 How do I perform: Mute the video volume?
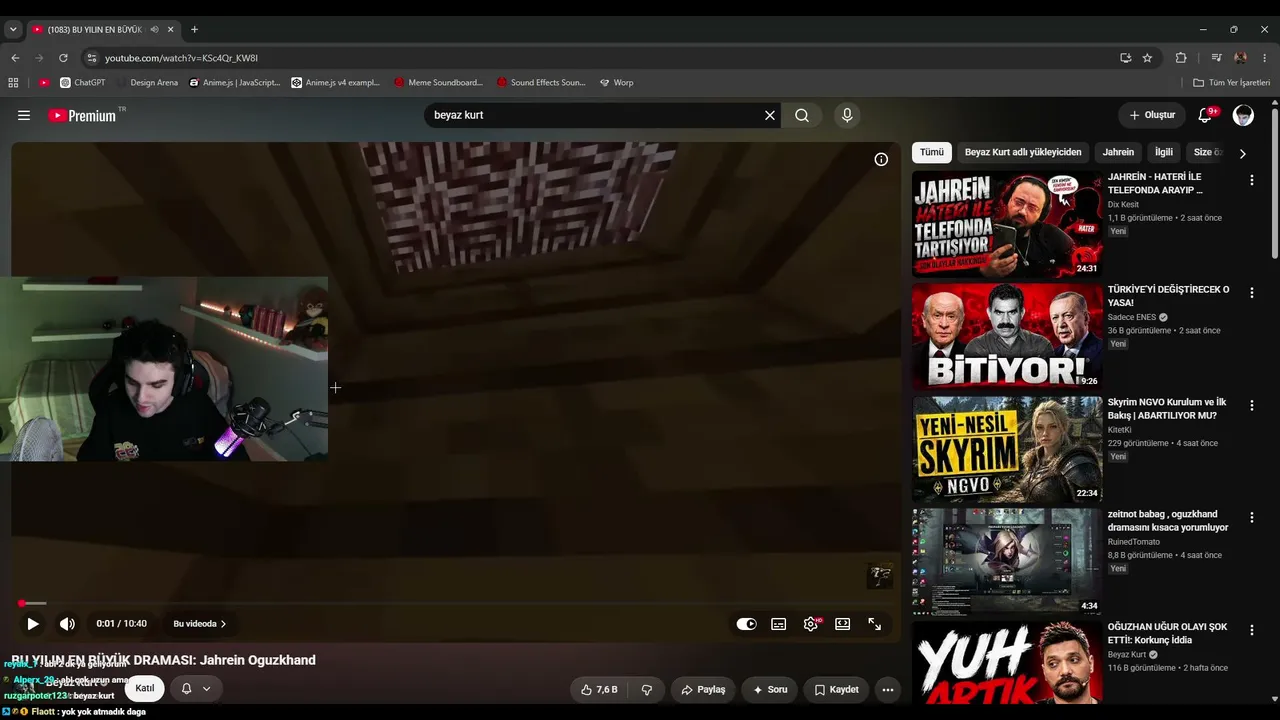(x=67, y=624)
